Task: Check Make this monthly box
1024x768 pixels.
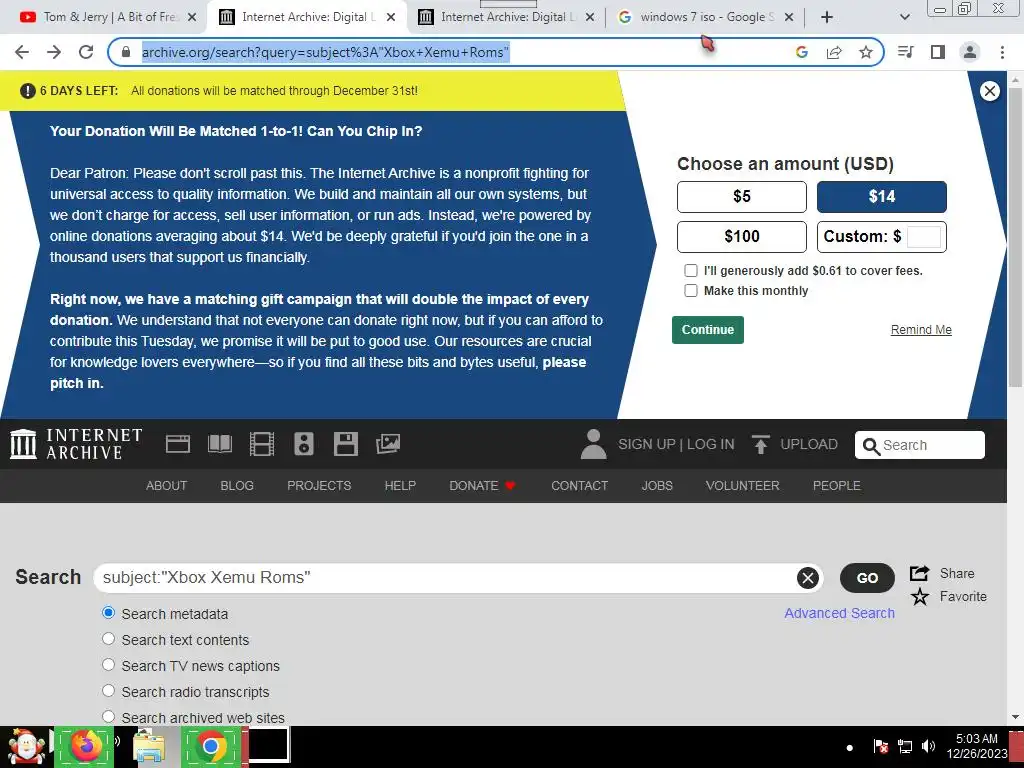Action: point(691,291)
